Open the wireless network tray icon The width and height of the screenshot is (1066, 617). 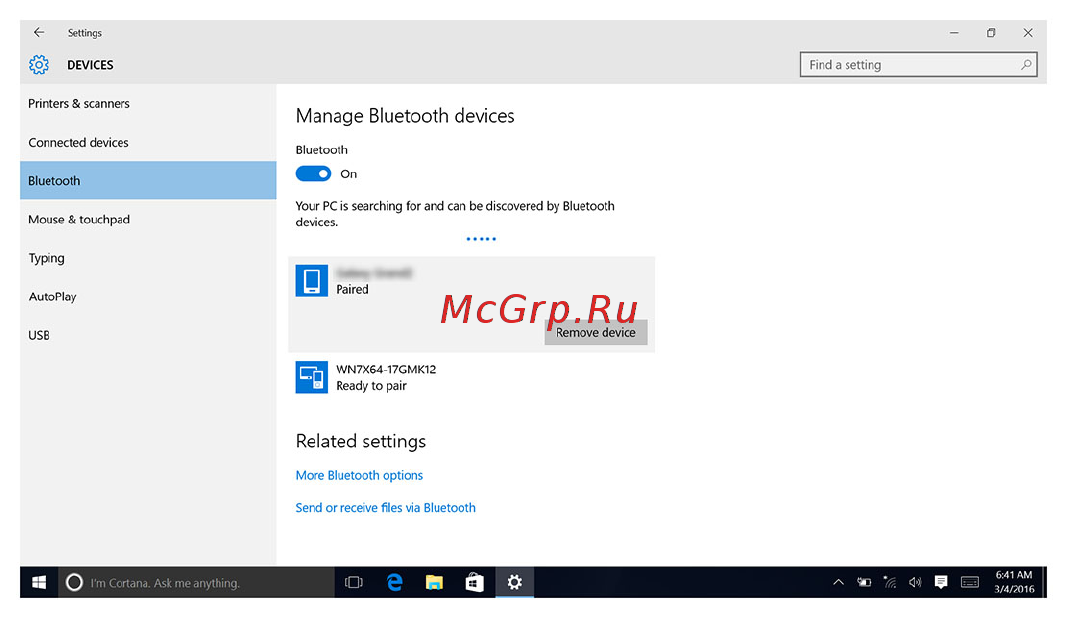[x=890, y=582]
